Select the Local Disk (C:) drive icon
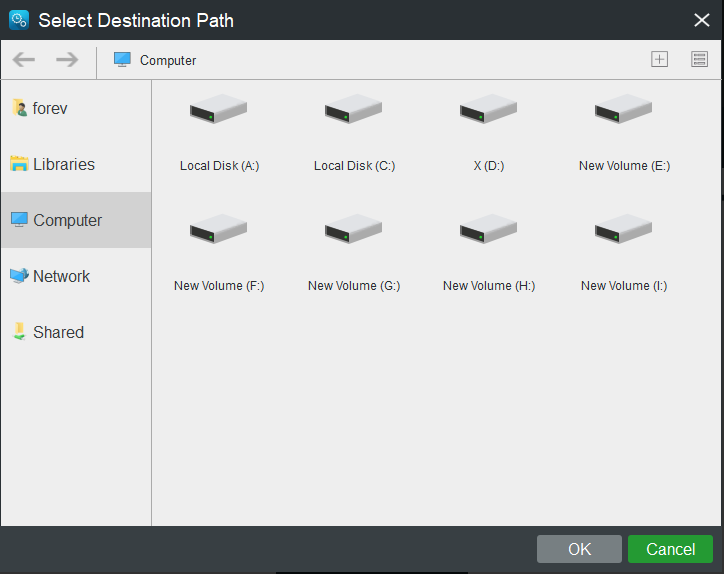 353,109
